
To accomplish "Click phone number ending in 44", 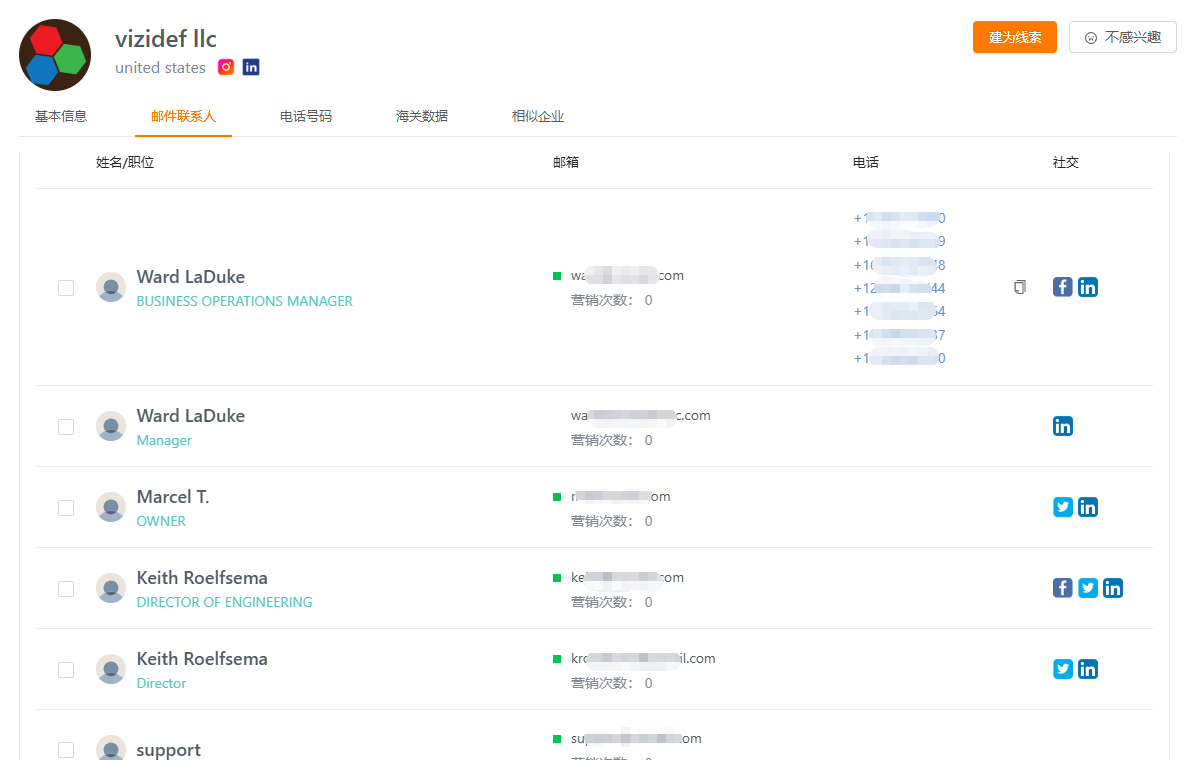I will (899, 288).
